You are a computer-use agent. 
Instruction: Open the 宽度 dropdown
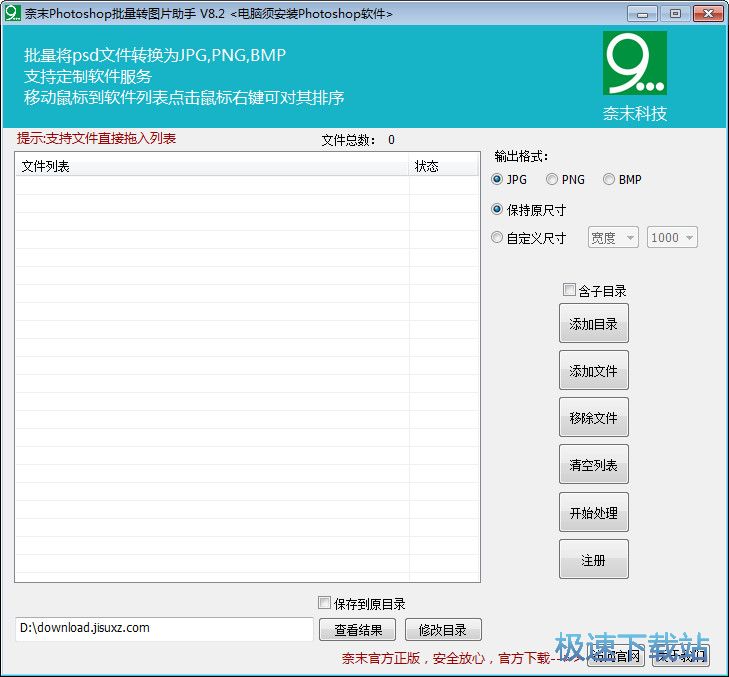[x=613, y=238]
